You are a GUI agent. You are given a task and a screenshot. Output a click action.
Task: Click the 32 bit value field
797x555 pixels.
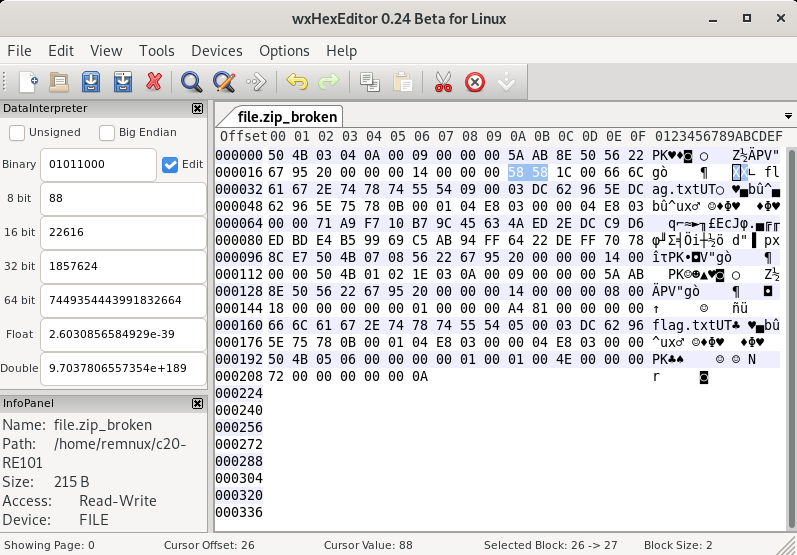[x=123, y=266]
